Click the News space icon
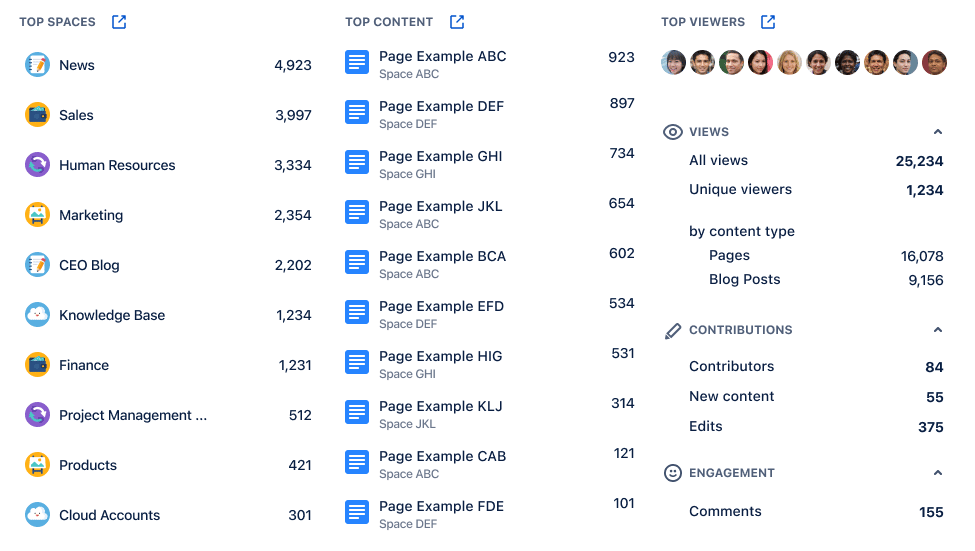The image size is (975, 551). coord(37,65)
